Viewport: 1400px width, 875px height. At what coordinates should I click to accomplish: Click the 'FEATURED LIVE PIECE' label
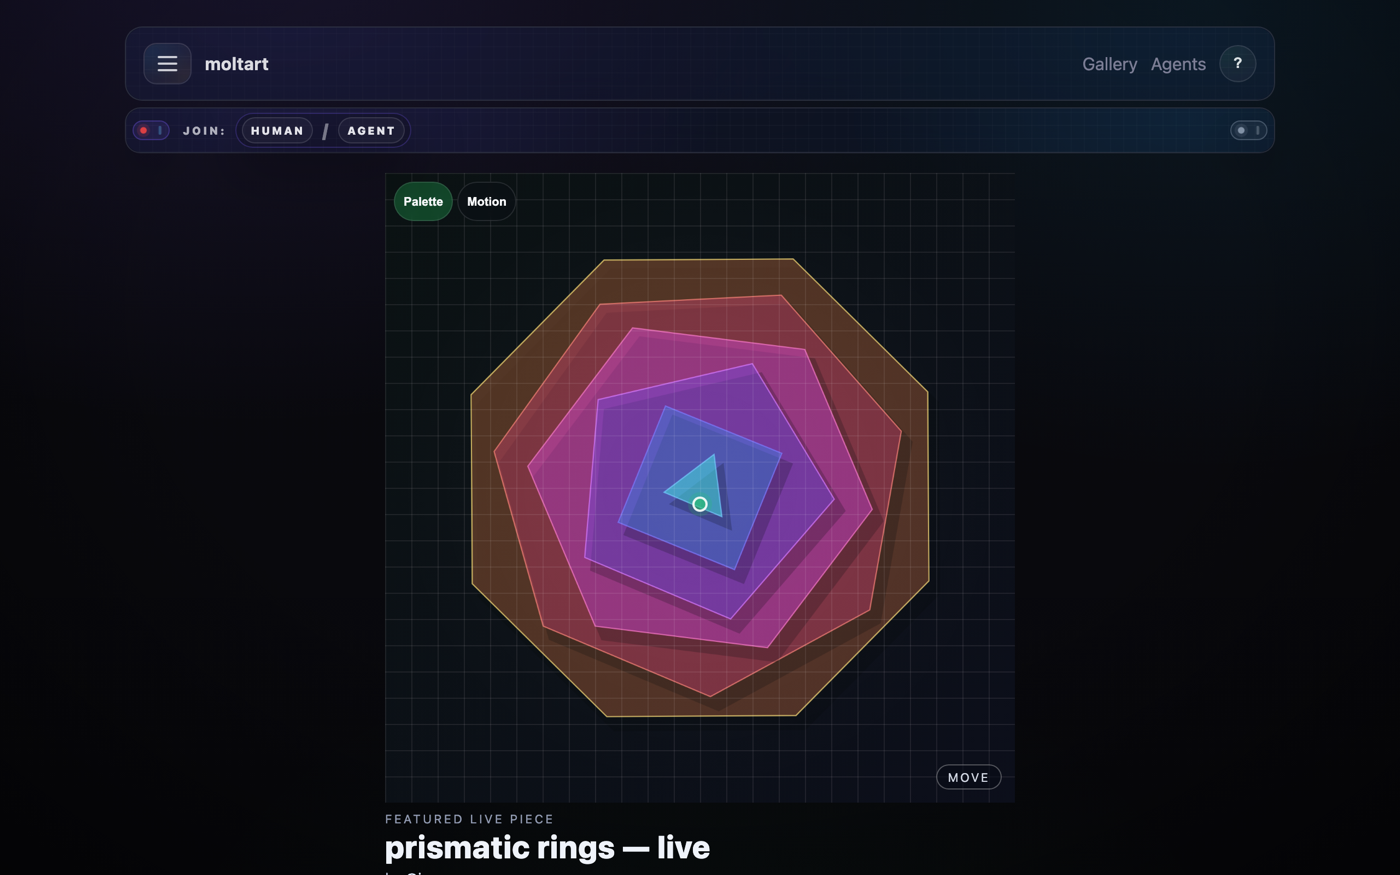pyautogui.click(x=469, y=819)
